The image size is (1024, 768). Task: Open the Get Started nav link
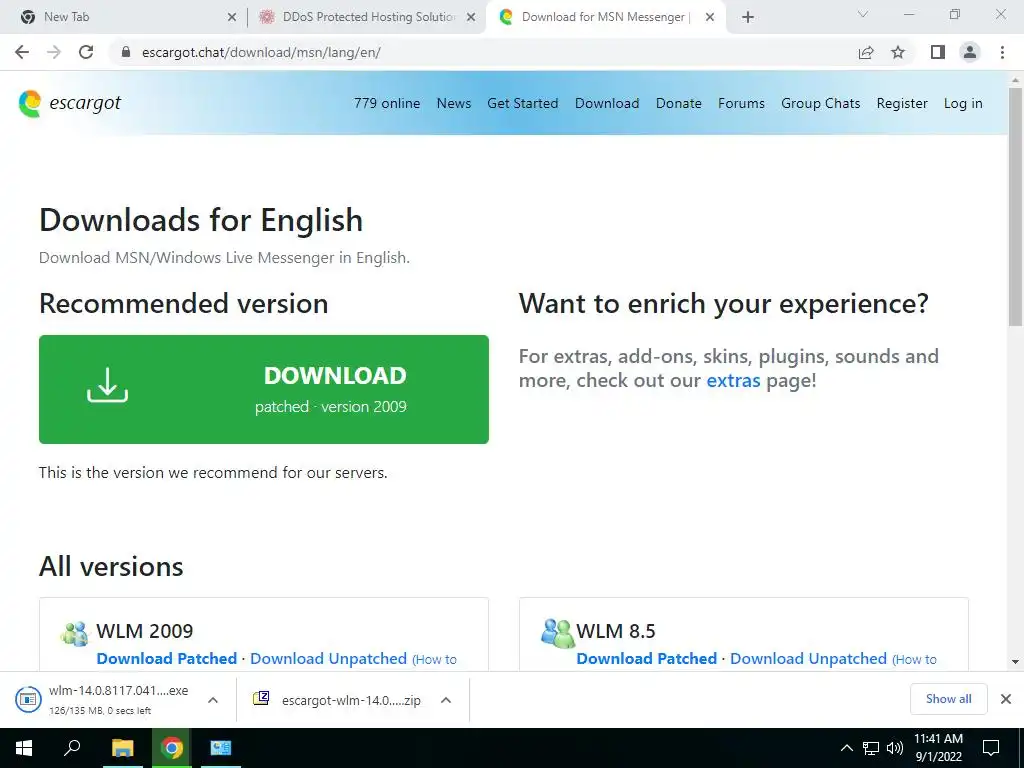[x=522, y=103]
